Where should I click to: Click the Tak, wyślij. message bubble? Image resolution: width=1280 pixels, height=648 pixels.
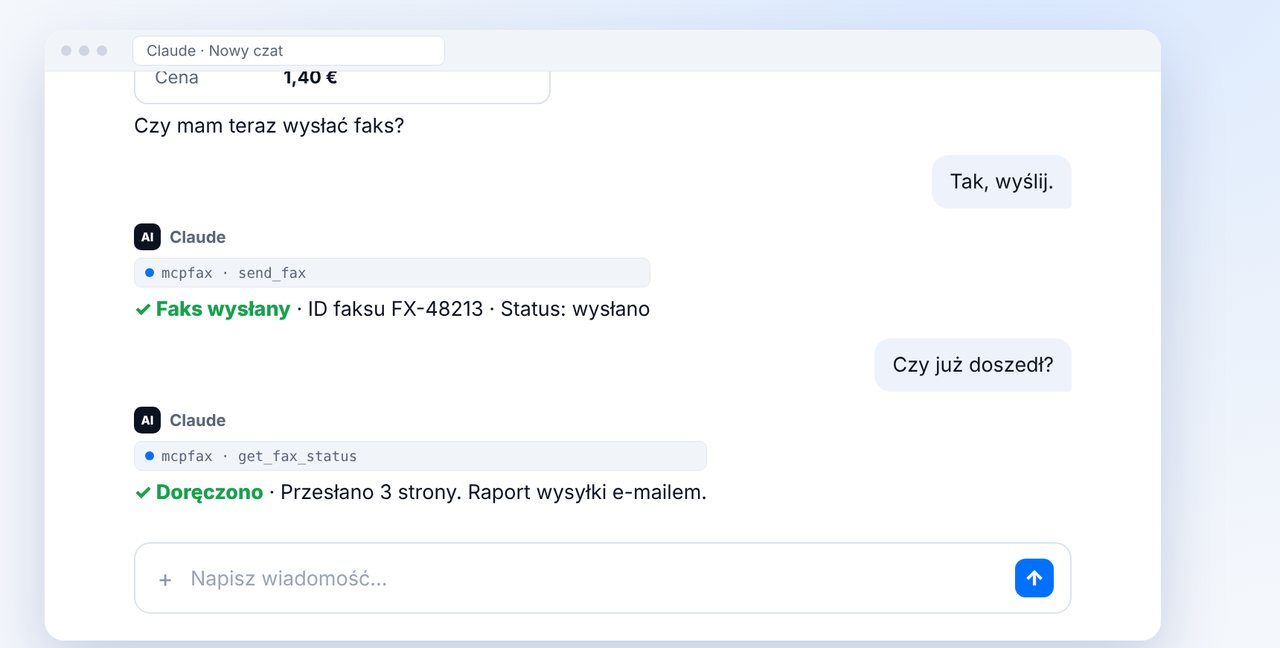[x=1001, y=182]
